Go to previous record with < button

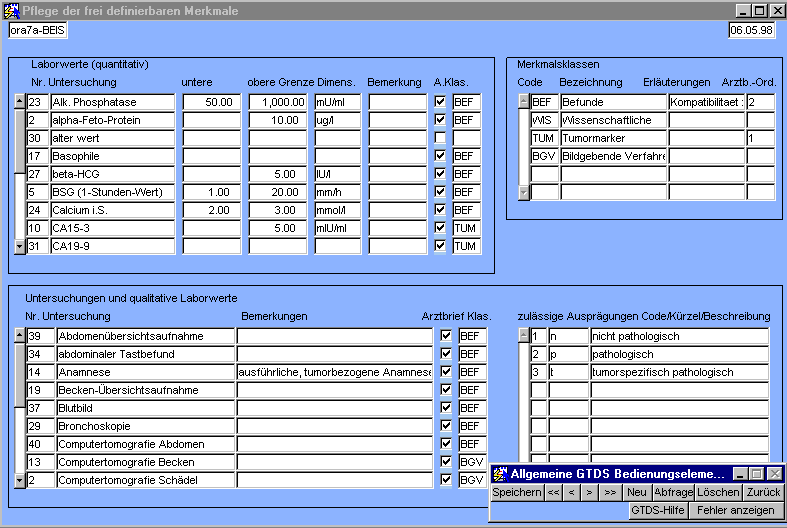[x=571, y=492]
